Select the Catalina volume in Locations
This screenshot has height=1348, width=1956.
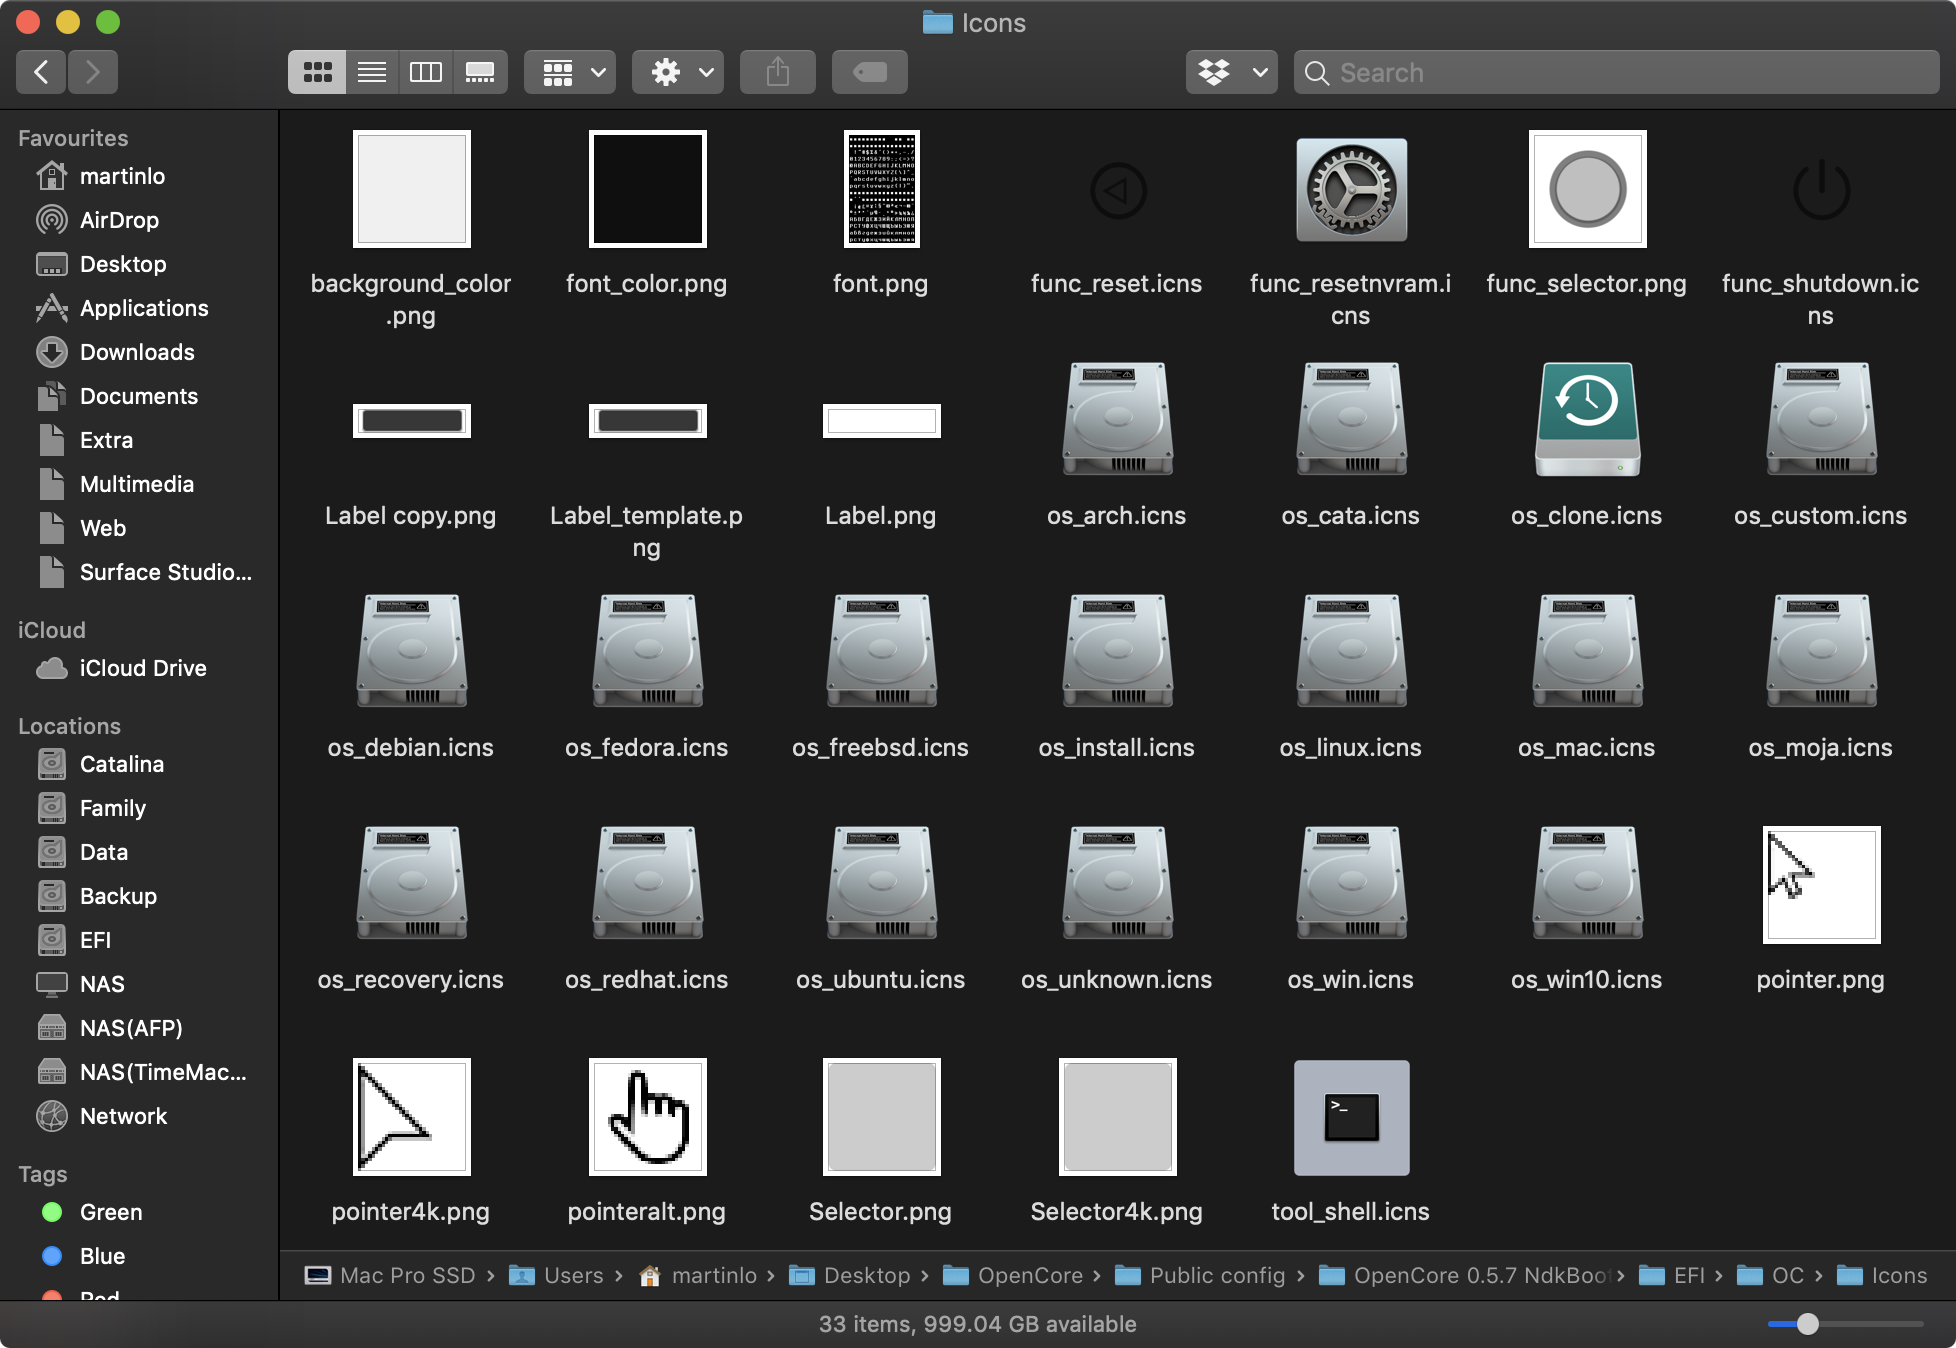pyautogui.click(x=121, y=764)
